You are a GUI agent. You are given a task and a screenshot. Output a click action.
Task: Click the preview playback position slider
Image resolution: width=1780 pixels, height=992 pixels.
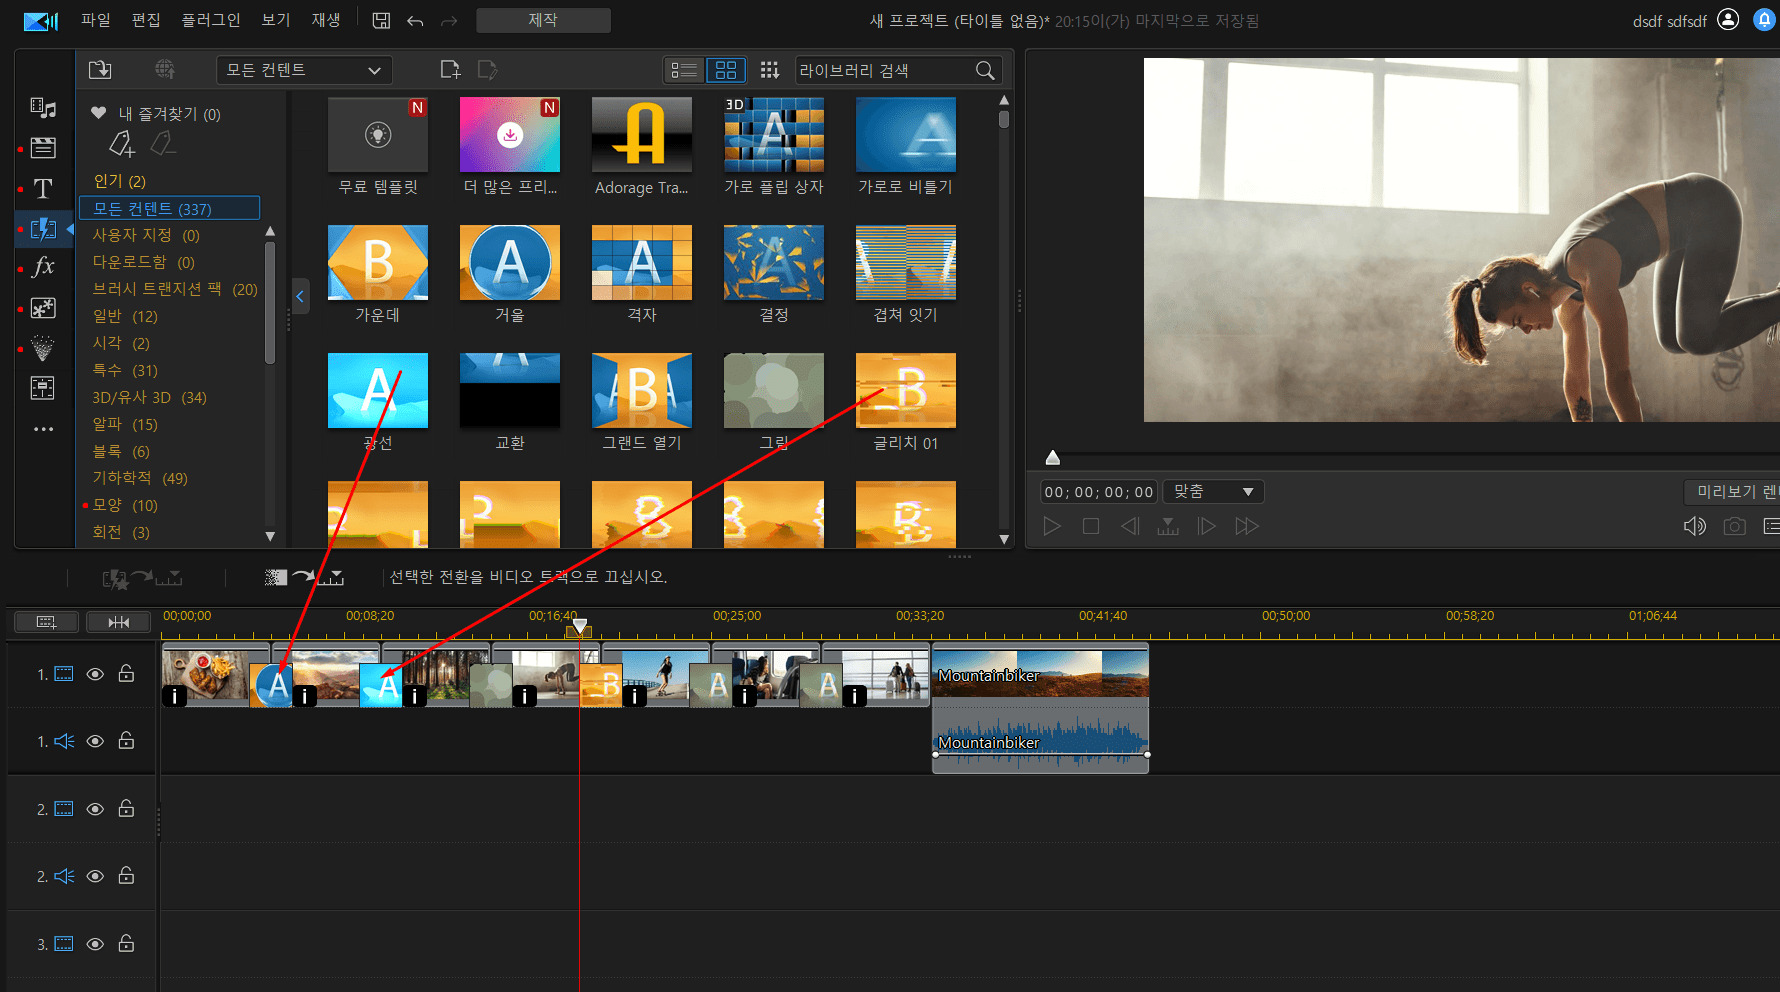[1052, 458]
